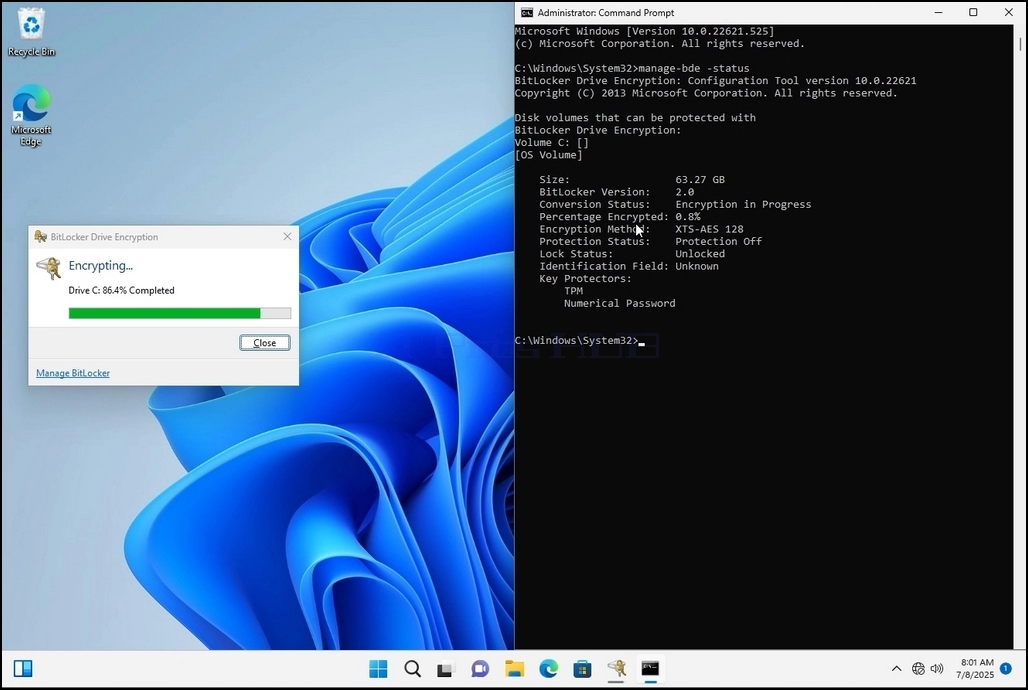Click 'TPM' key protector line
This screenshot has width=1028, height=690.
click(x=574, y=291)
